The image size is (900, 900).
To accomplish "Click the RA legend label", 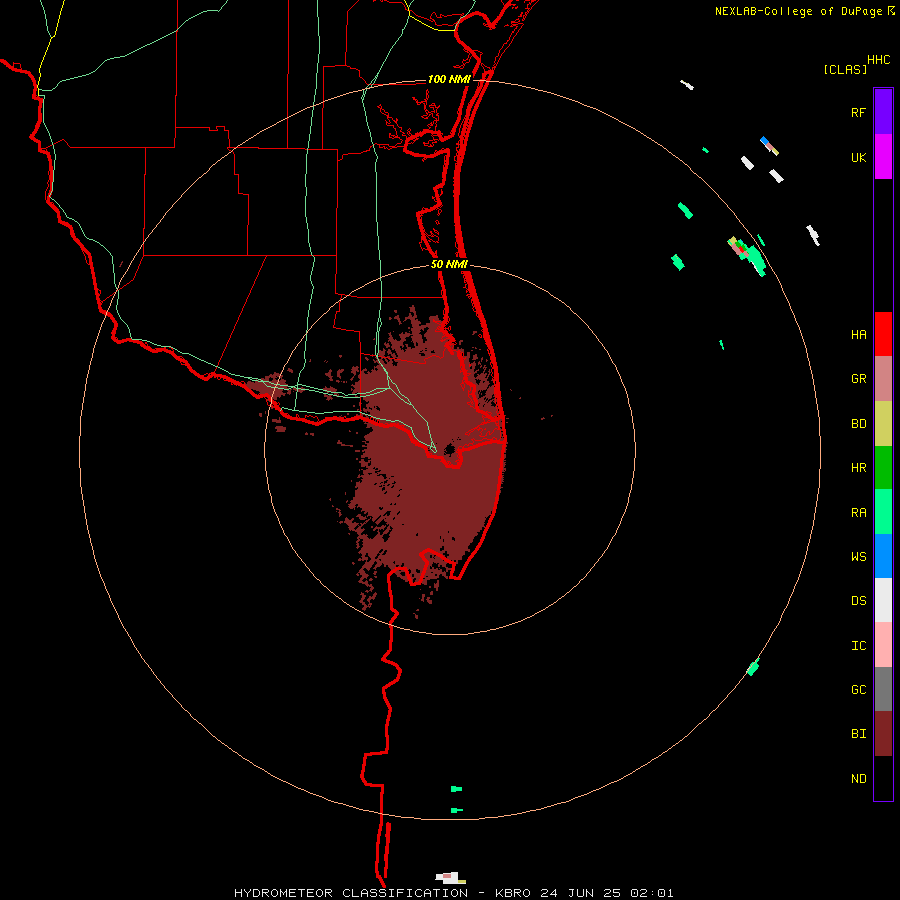I will coord(858,513).
